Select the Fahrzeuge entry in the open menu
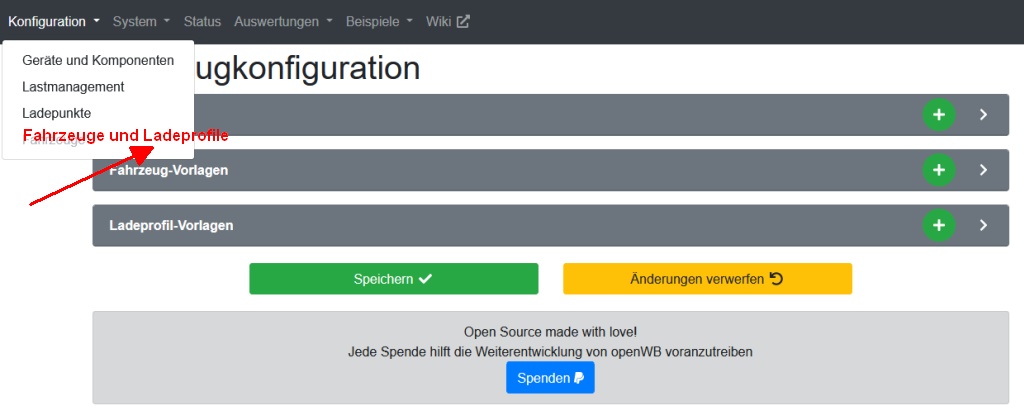 click(x=50, y=141)
